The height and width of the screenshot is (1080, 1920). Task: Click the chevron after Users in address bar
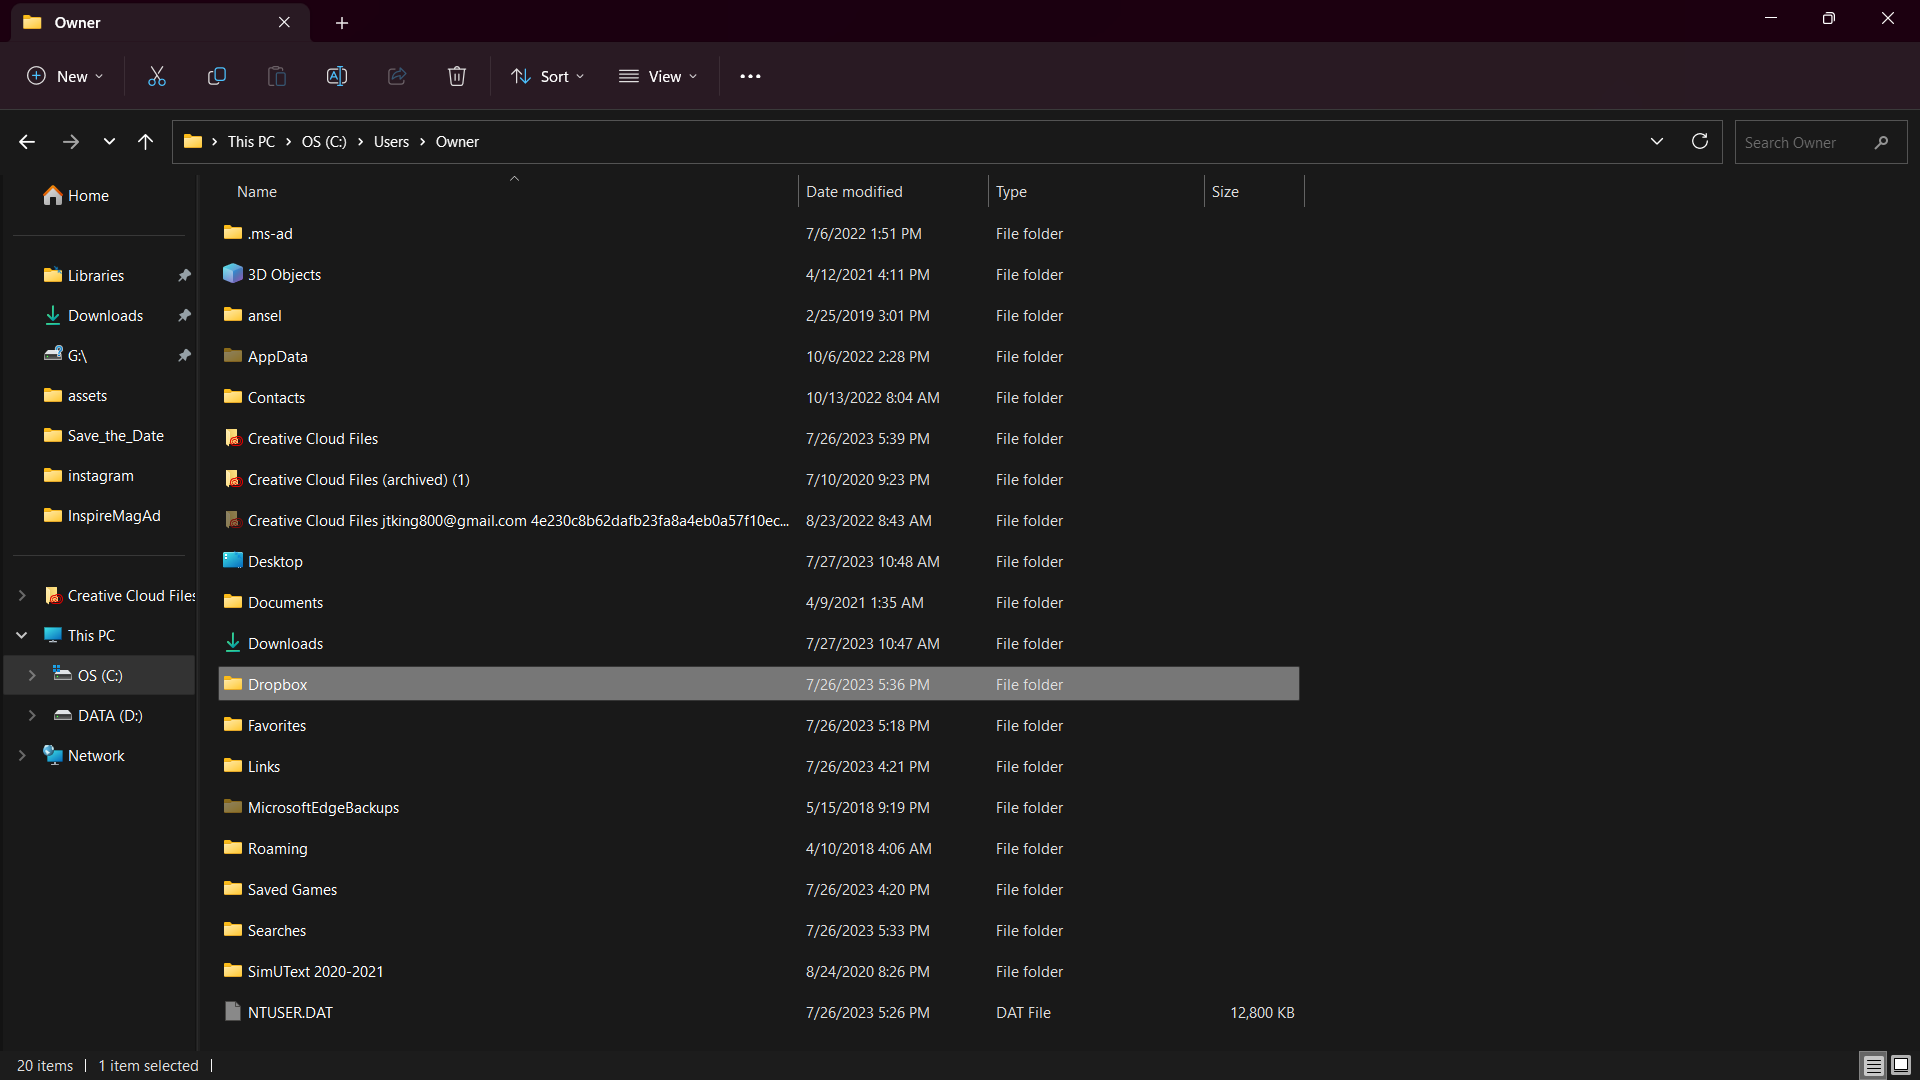click(x=422, y=142)
